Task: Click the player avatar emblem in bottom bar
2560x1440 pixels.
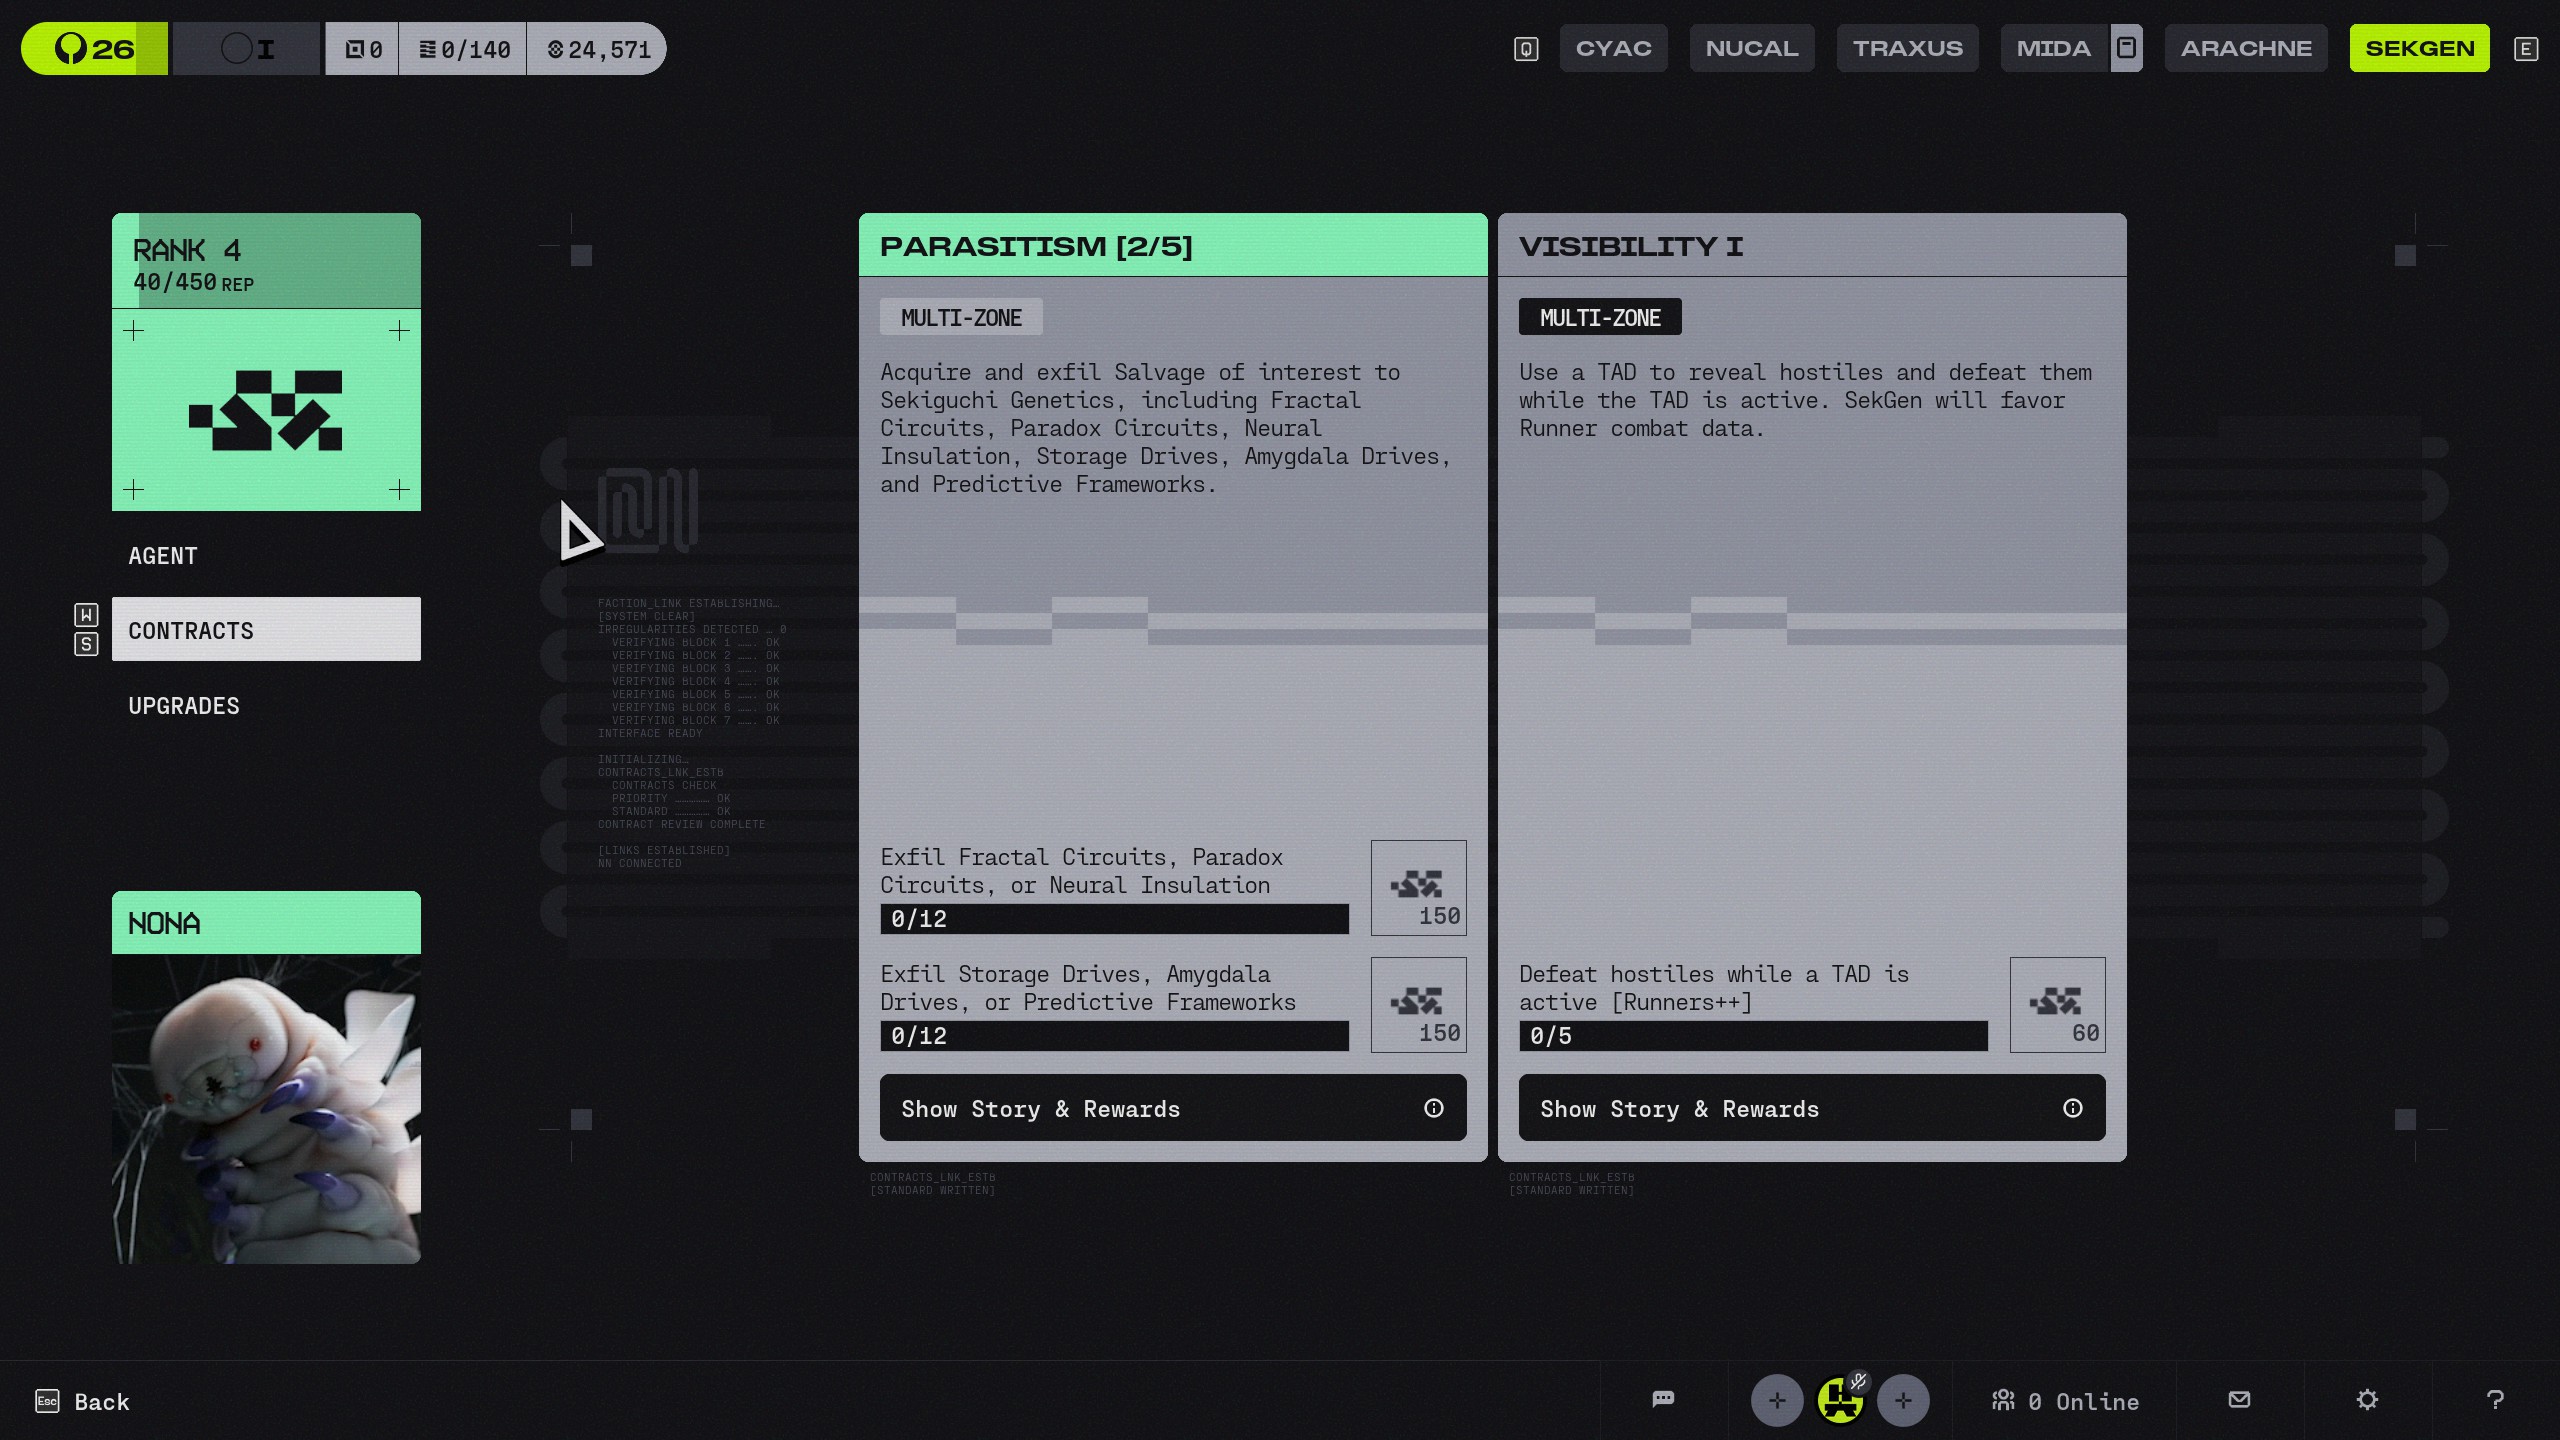Action: [1840, 1400]
